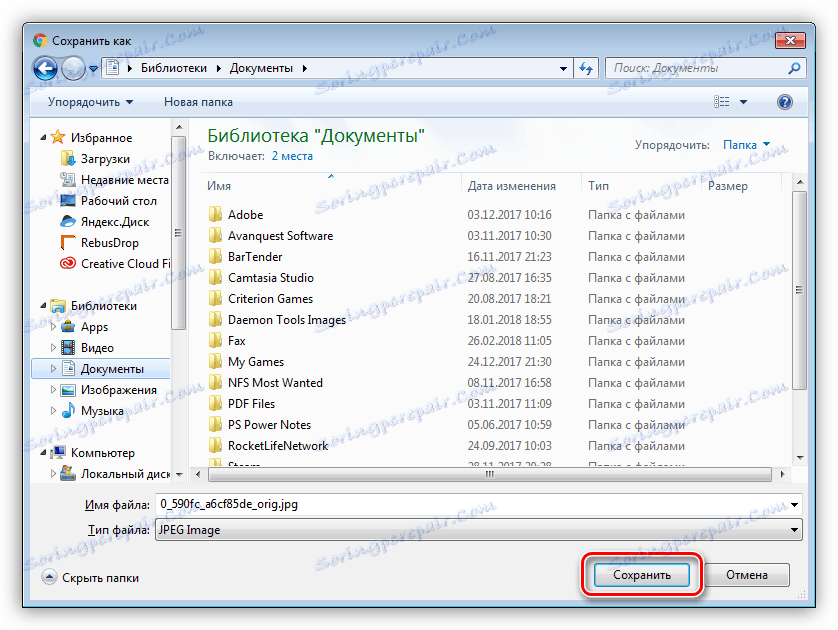Screen dimensions: 838x630
Task: Collapse the Избранное section
Action: pyautogui.click(x=42, y=136)
